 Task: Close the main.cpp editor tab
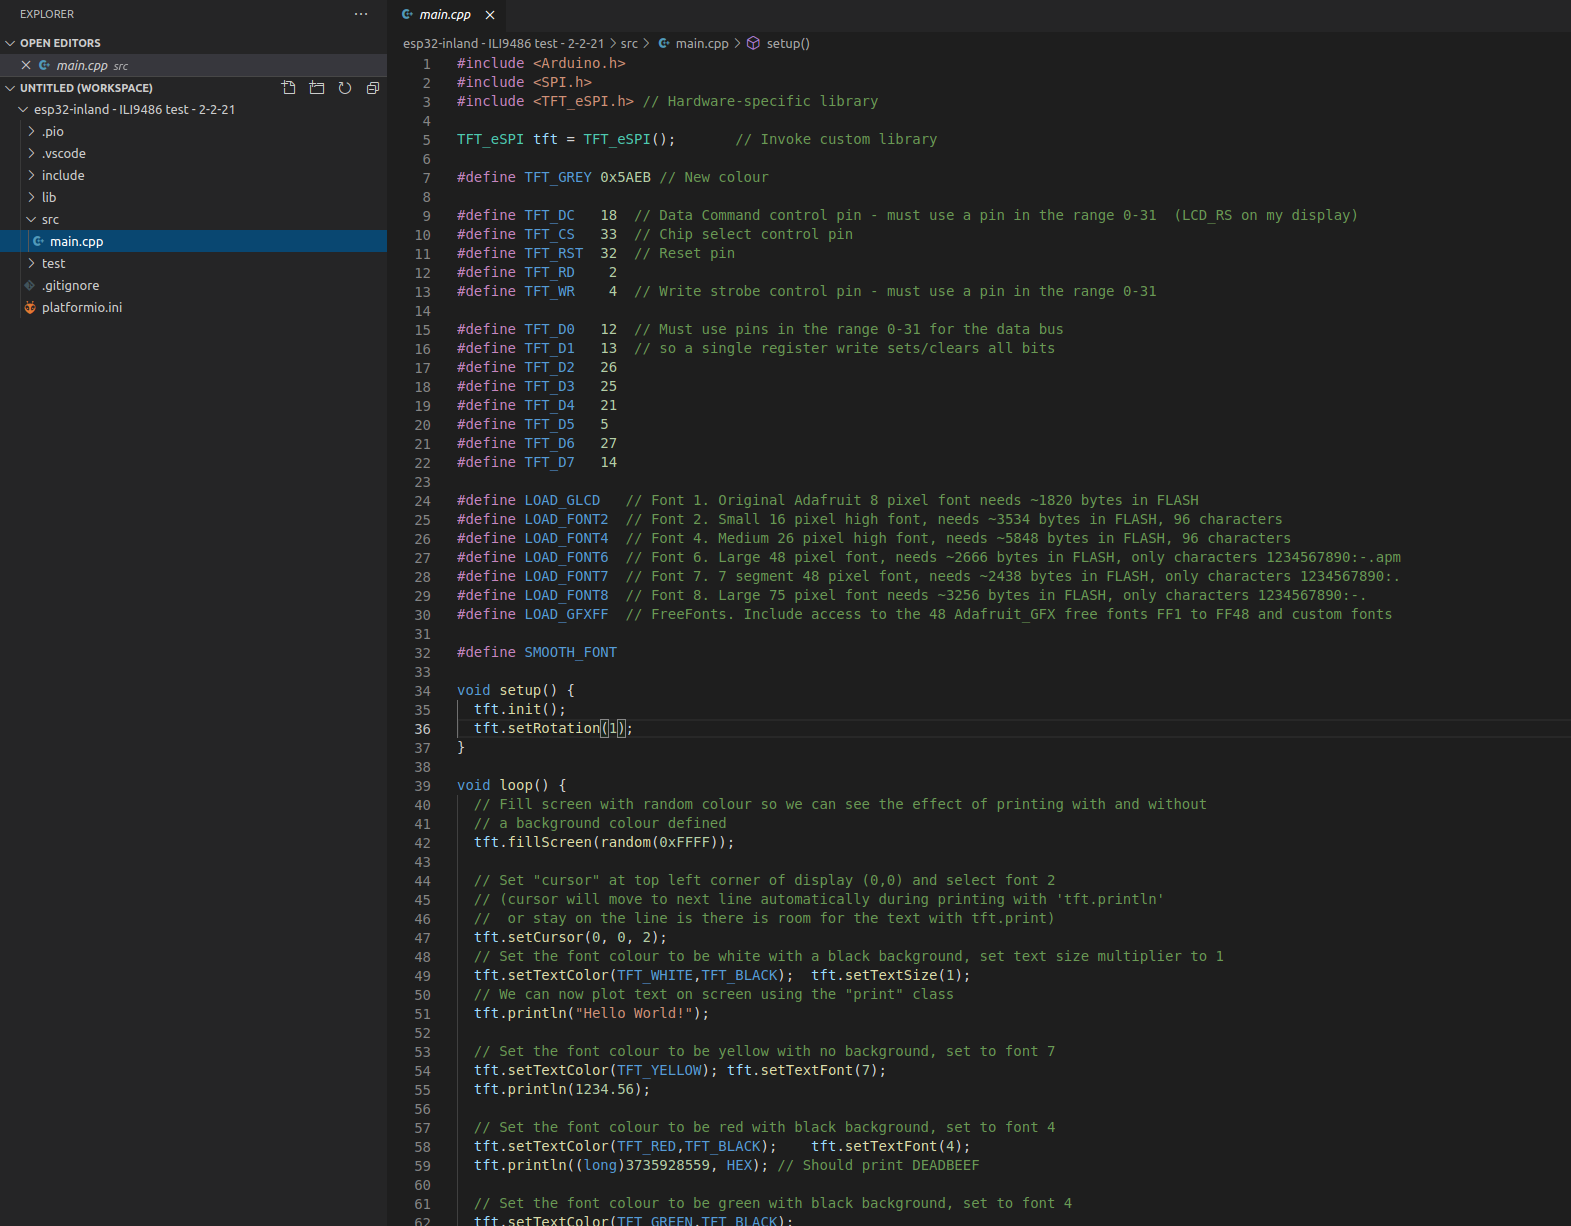click(x=490, y=15)
